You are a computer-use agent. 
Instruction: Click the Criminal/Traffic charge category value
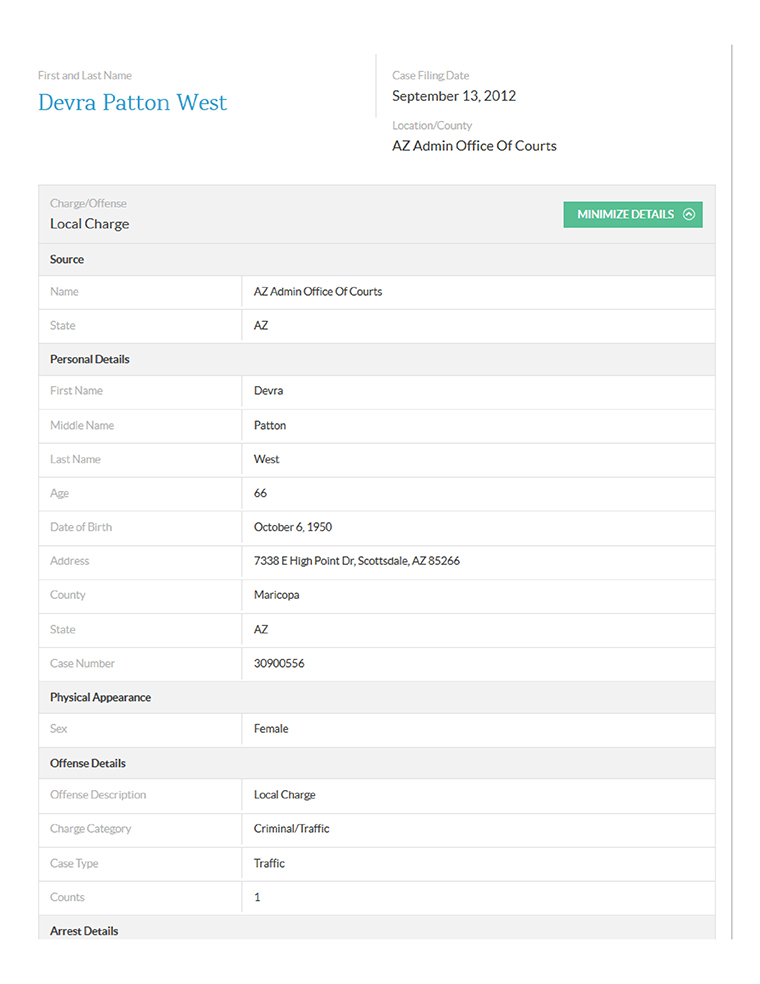(291, 829)
